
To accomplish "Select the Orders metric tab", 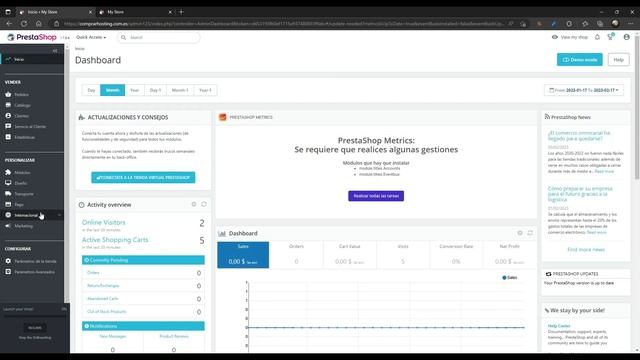I will [x=296, y=255].
